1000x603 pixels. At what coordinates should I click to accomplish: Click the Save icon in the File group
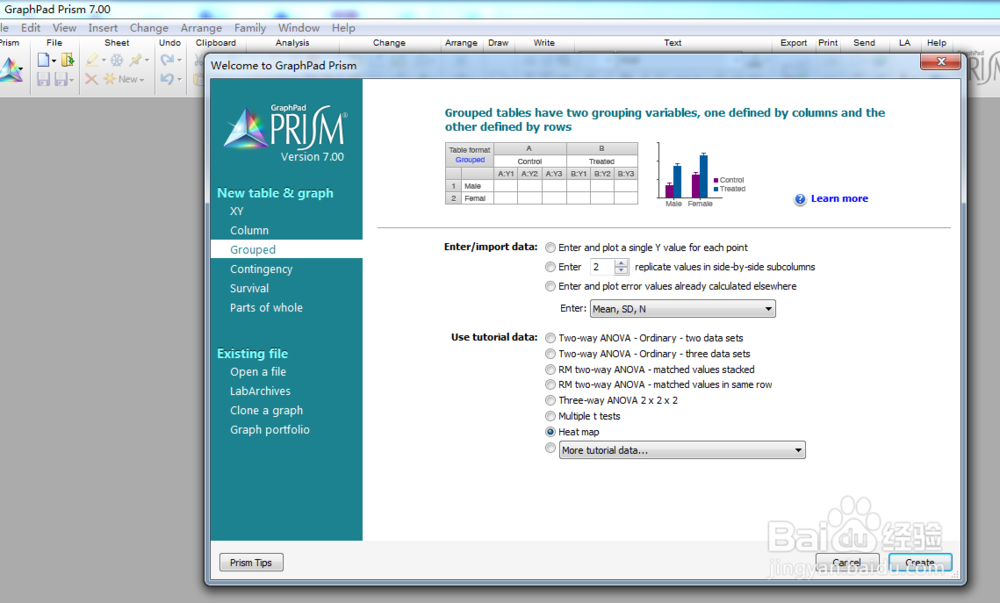(x=44, y=79)
